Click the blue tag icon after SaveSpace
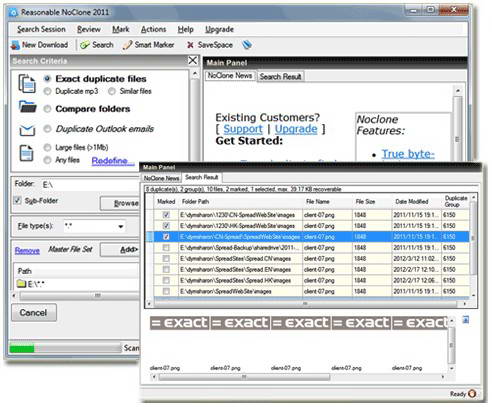This screenshot has height=407, width=492. pyautogui.click(x=247, y=45)
